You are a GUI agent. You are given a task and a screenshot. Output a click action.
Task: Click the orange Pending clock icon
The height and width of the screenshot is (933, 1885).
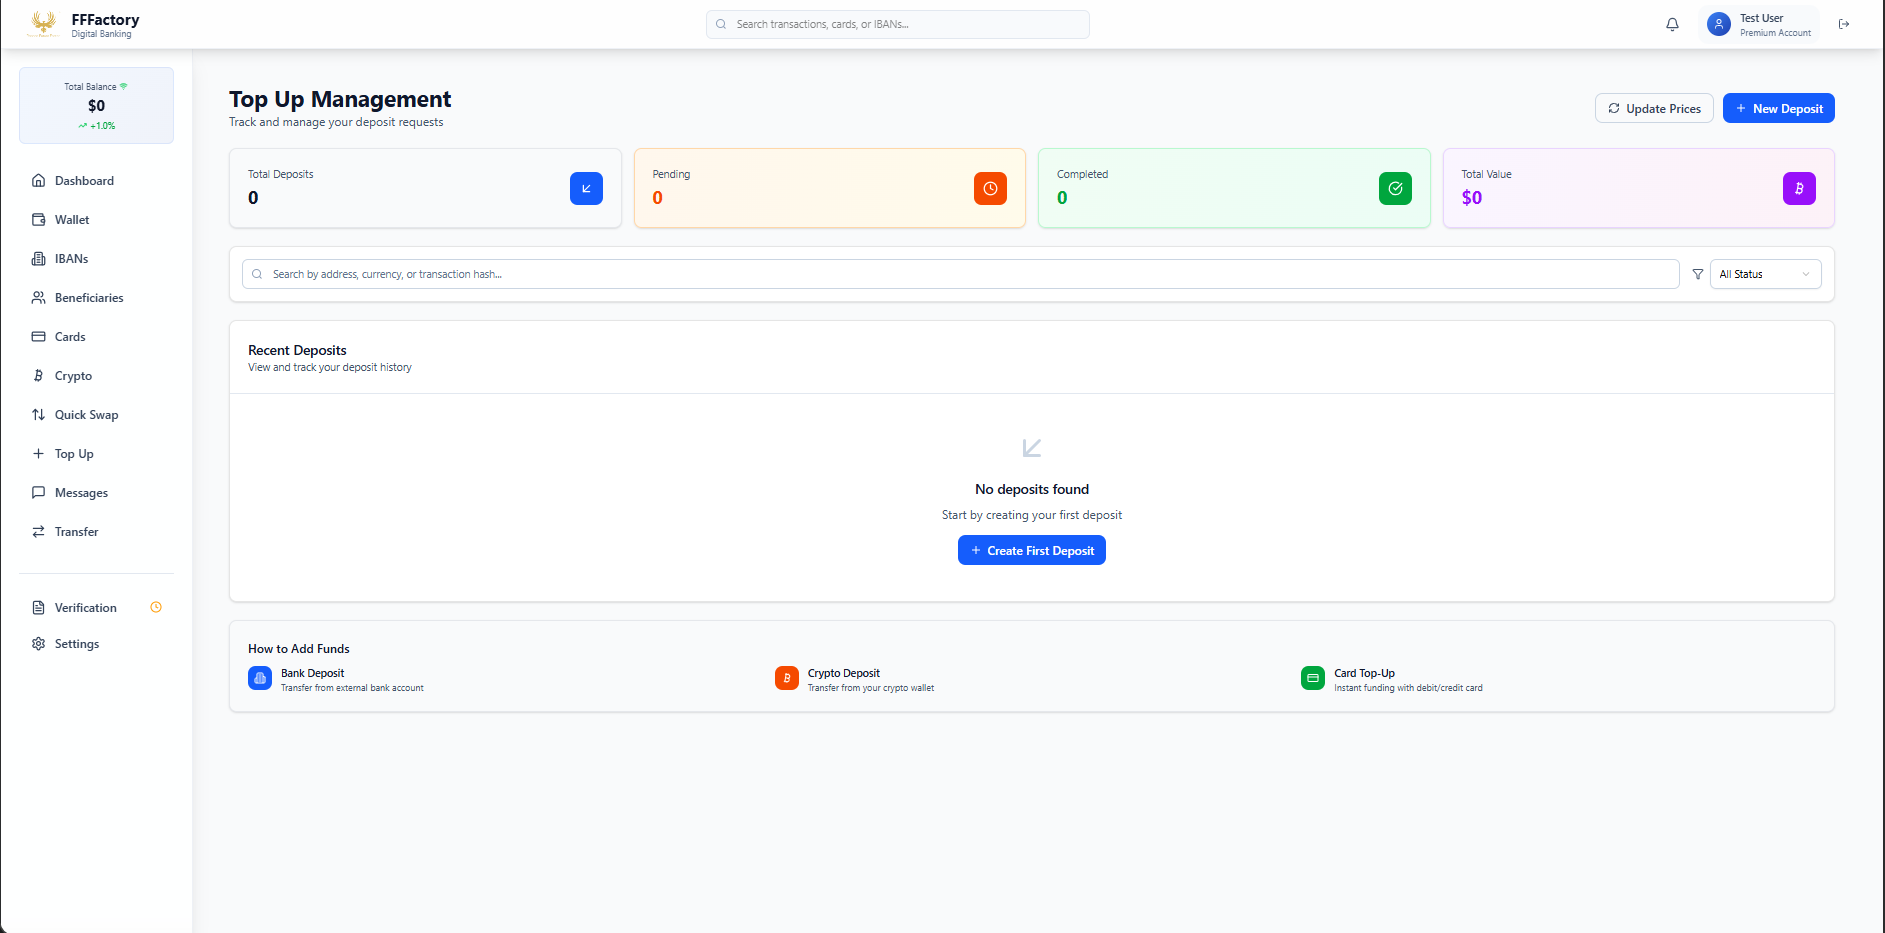point(990,188)
